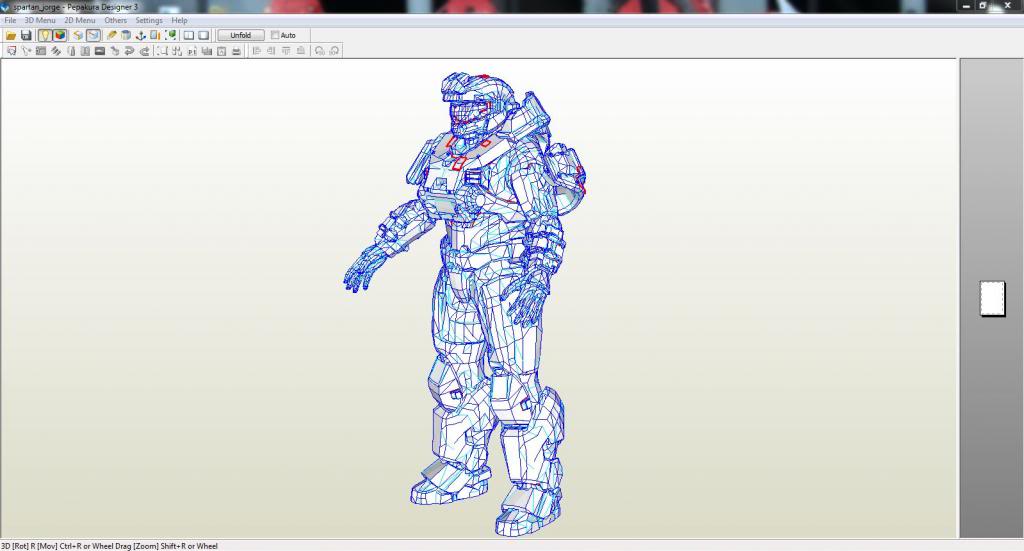Choose the select-and-move parts tool
The height and width of the screenshot is (551, 1024).
[11, 51]
